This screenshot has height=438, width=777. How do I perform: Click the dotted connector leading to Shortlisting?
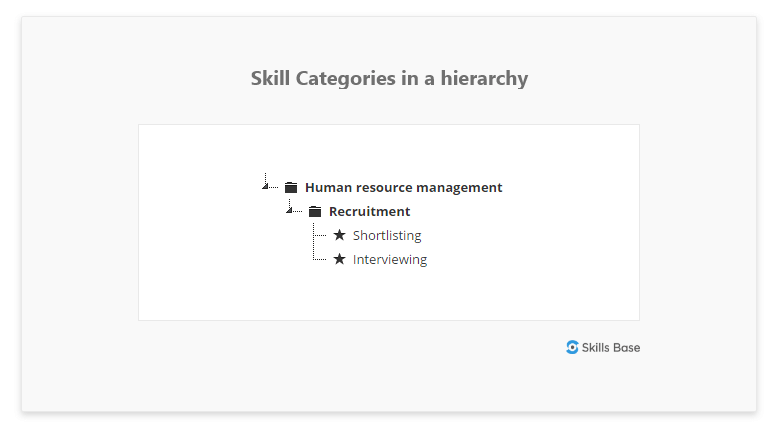click(320, 235)
